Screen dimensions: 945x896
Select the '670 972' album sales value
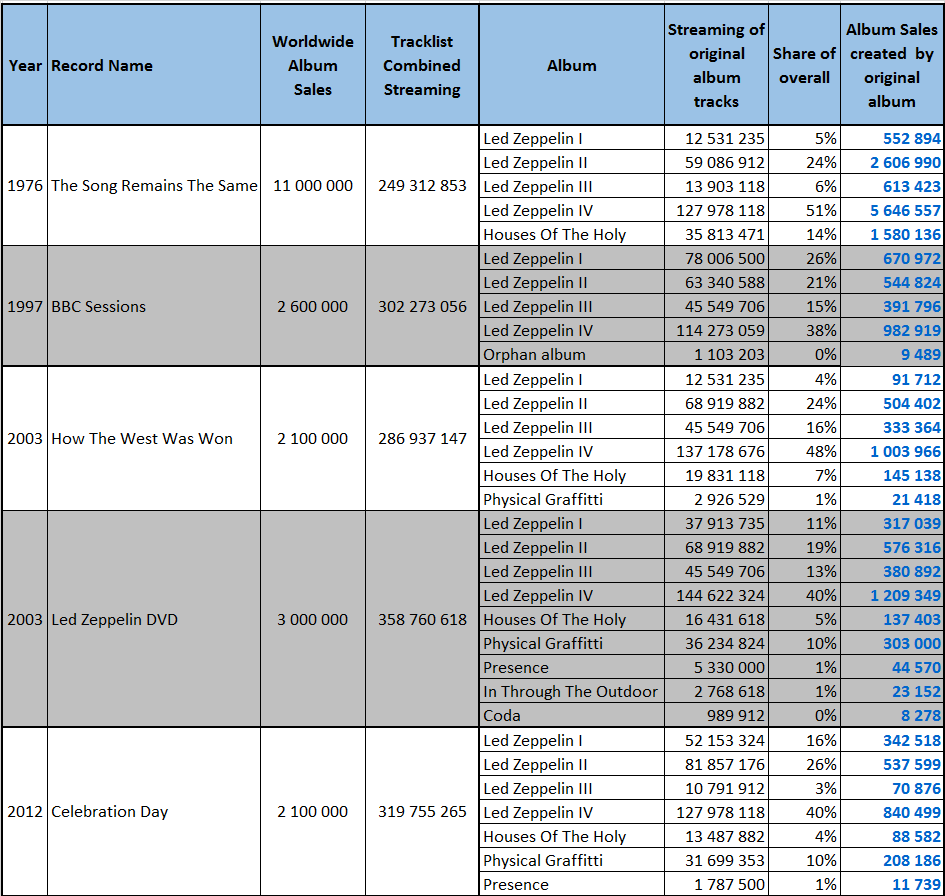coord(892,258)
